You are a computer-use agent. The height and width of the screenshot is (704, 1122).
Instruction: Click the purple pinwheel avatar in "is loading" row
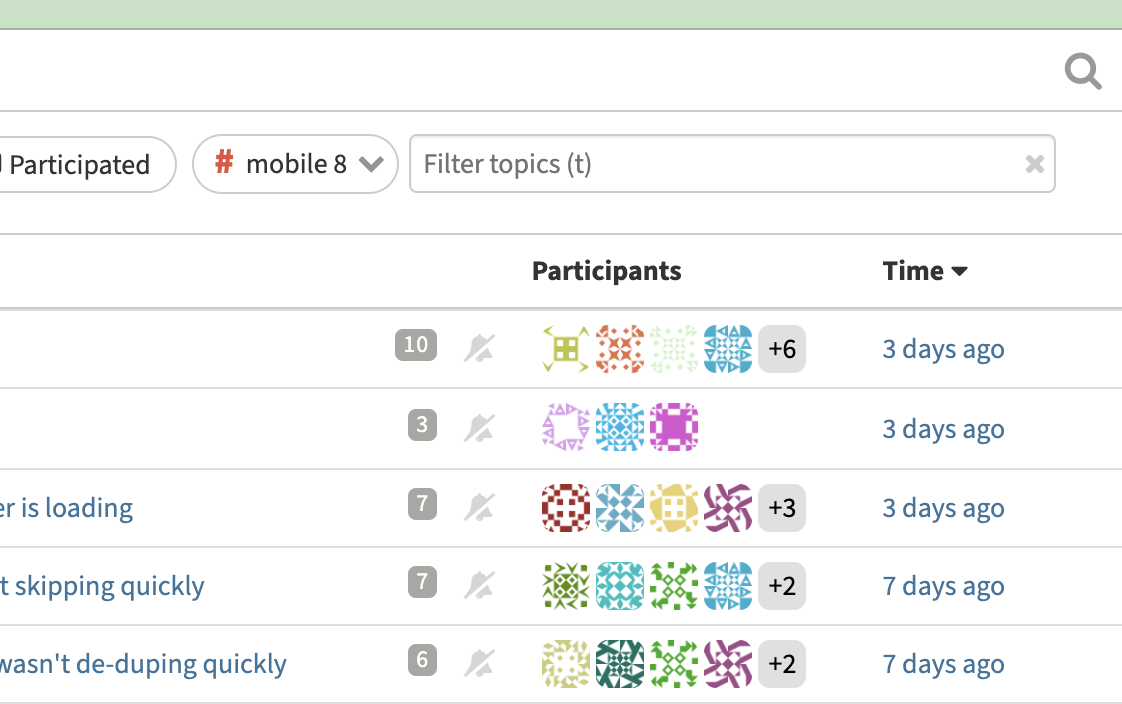coord(728,507)
